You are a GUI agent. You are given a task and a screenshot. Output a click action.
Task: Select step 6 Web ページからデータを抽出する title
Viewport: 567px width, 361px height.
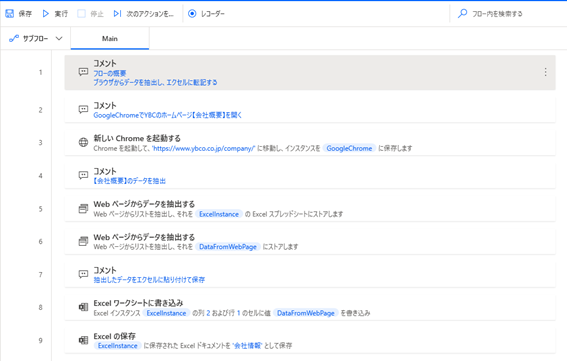pyautogui.click(x=144, y=237)
